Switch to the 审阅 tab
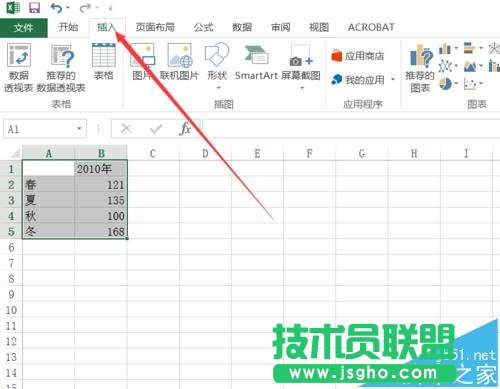Viewport: 500px width, 389px height. click(x=280, y=27)
